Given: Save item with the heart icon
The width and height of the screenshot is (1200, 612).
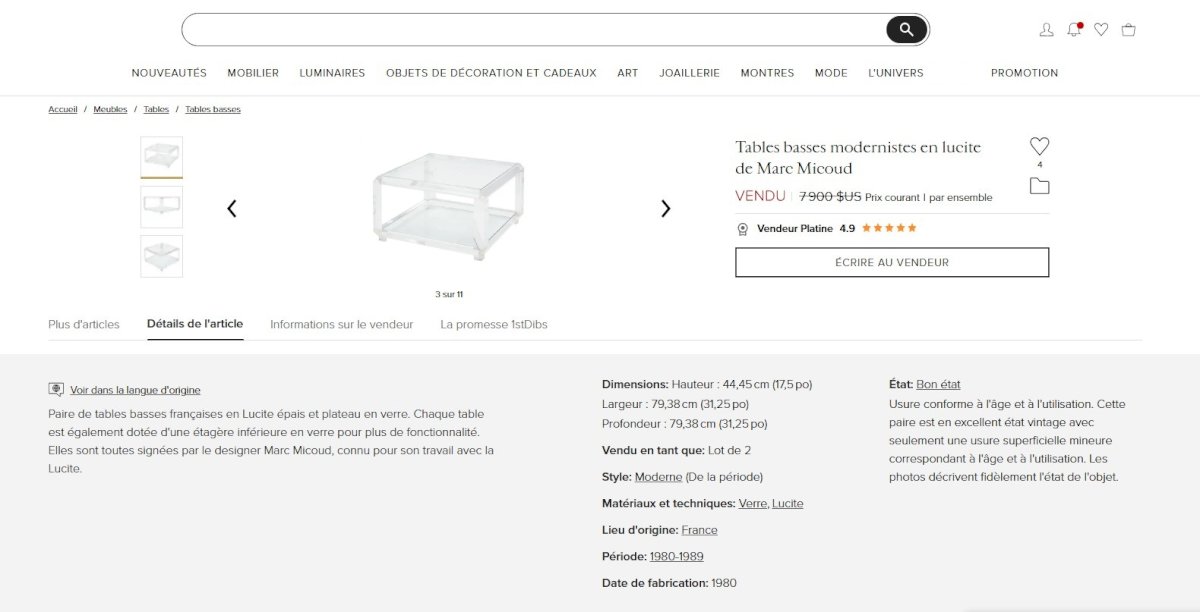Looking at the screenshot, I should (1039, 147).
